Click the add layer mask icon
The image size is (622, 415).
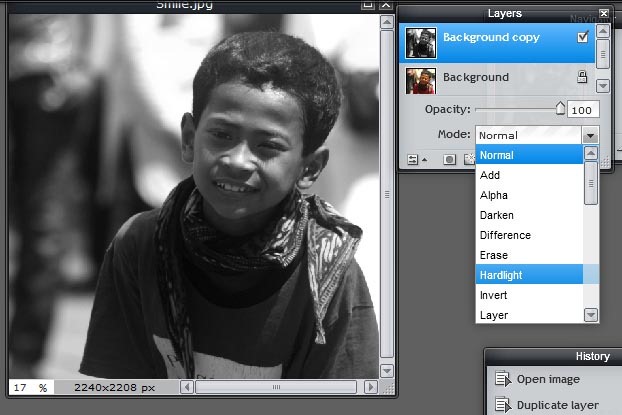pyautogui.click(x=449, y=159)
